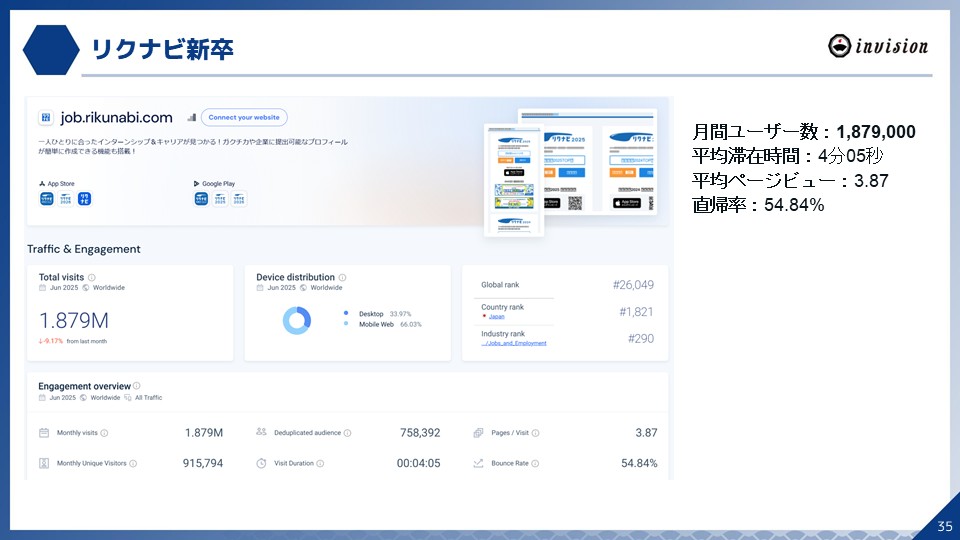
Task: Click the Connect your website button
Action: (x=244, y=118)
